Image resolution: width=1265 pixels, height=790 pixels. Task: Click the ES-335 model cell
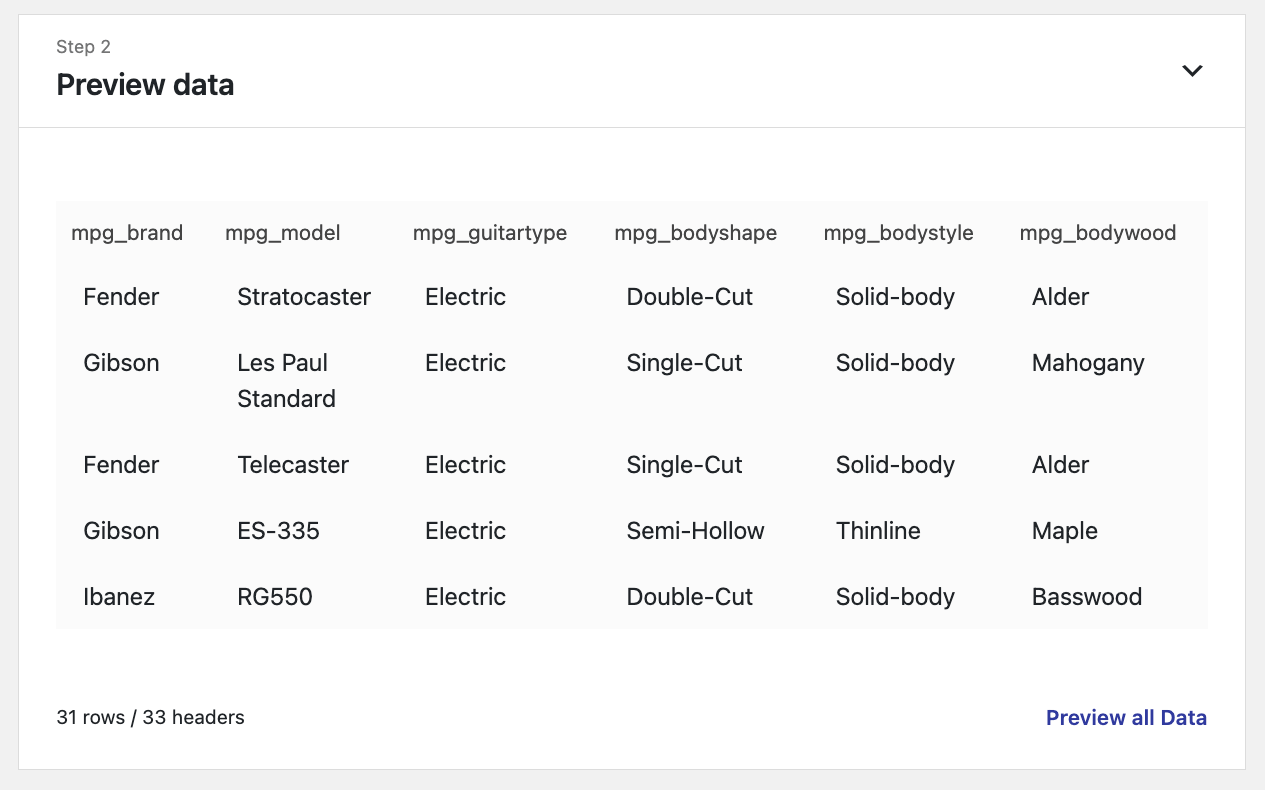tap(279, 531)
